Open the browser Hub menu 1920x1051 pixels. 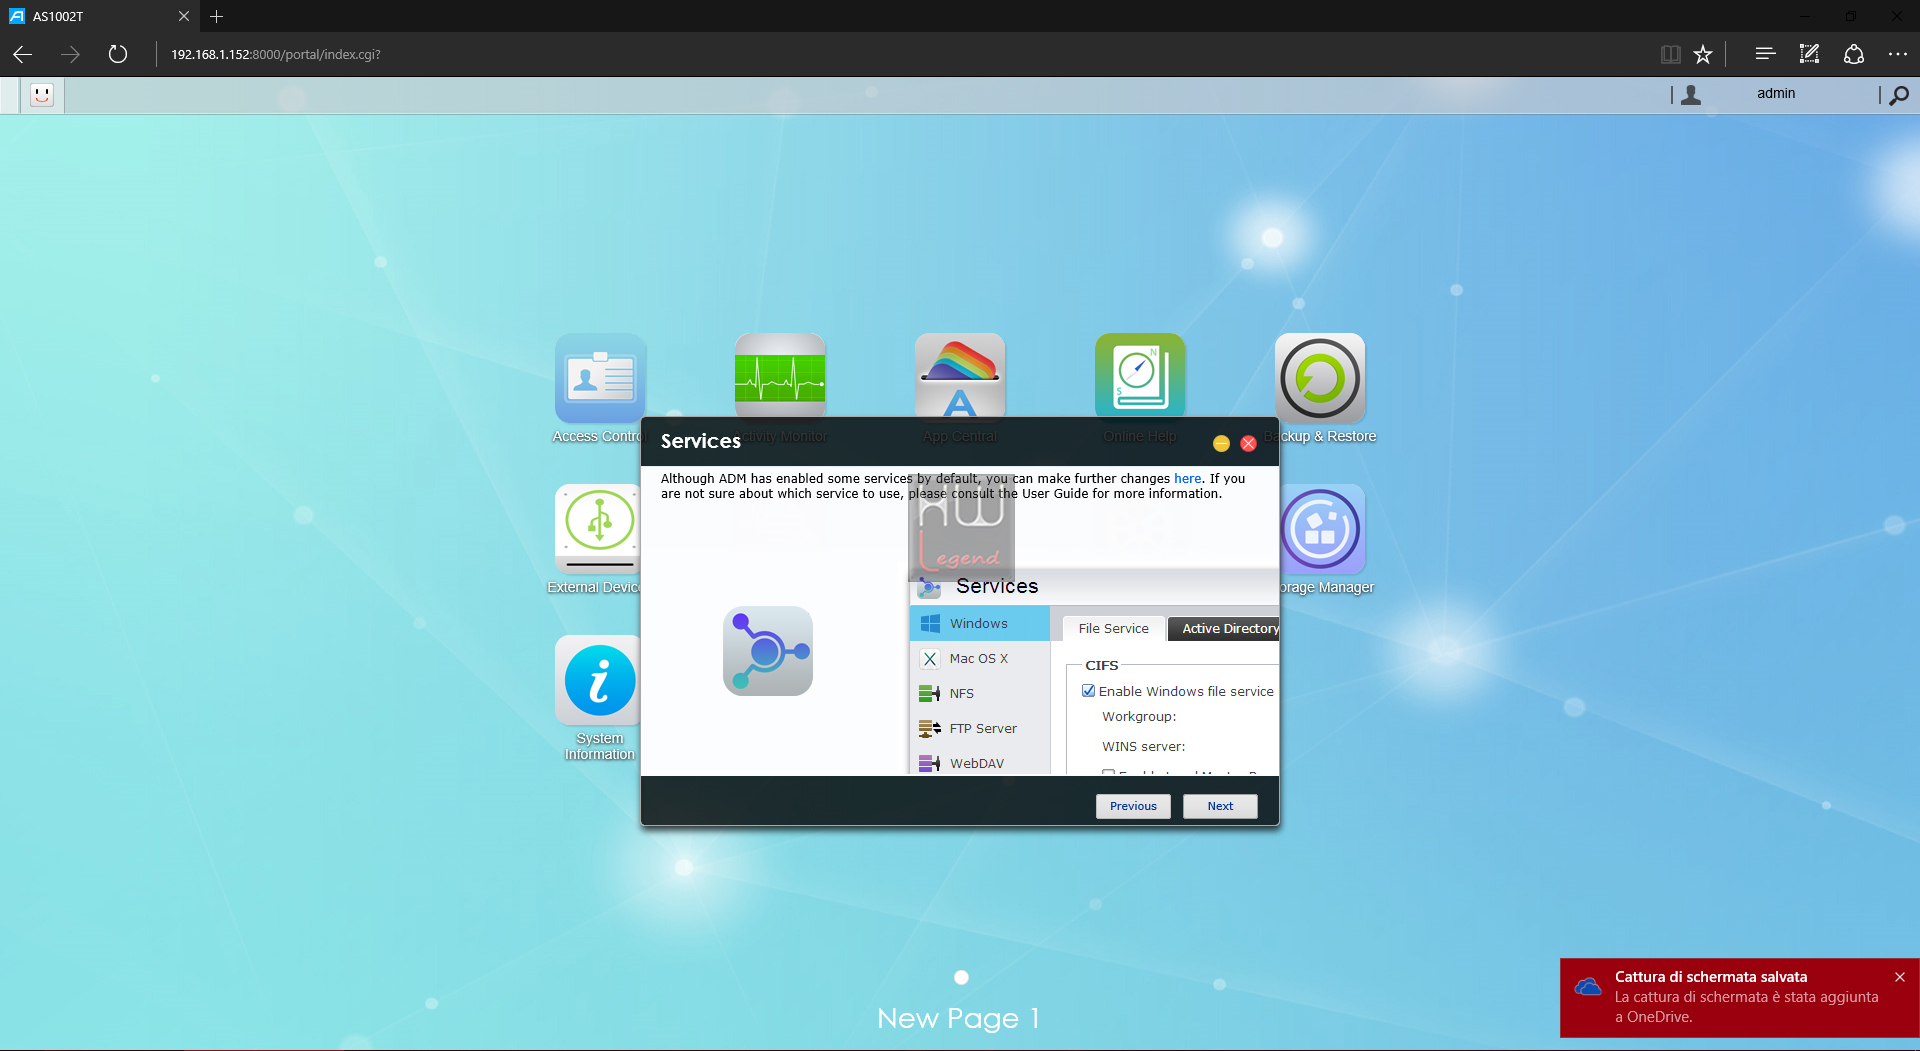point(1765,54)
